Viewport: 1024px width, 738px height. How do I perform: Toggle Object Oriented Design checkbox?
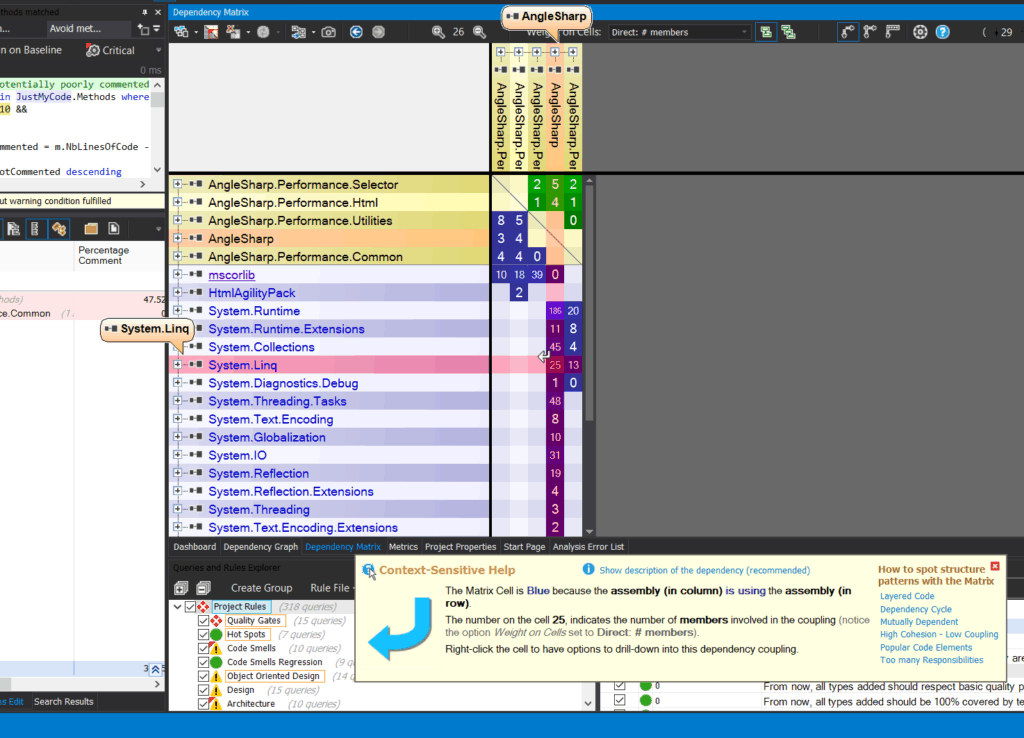tap(203, 676)
